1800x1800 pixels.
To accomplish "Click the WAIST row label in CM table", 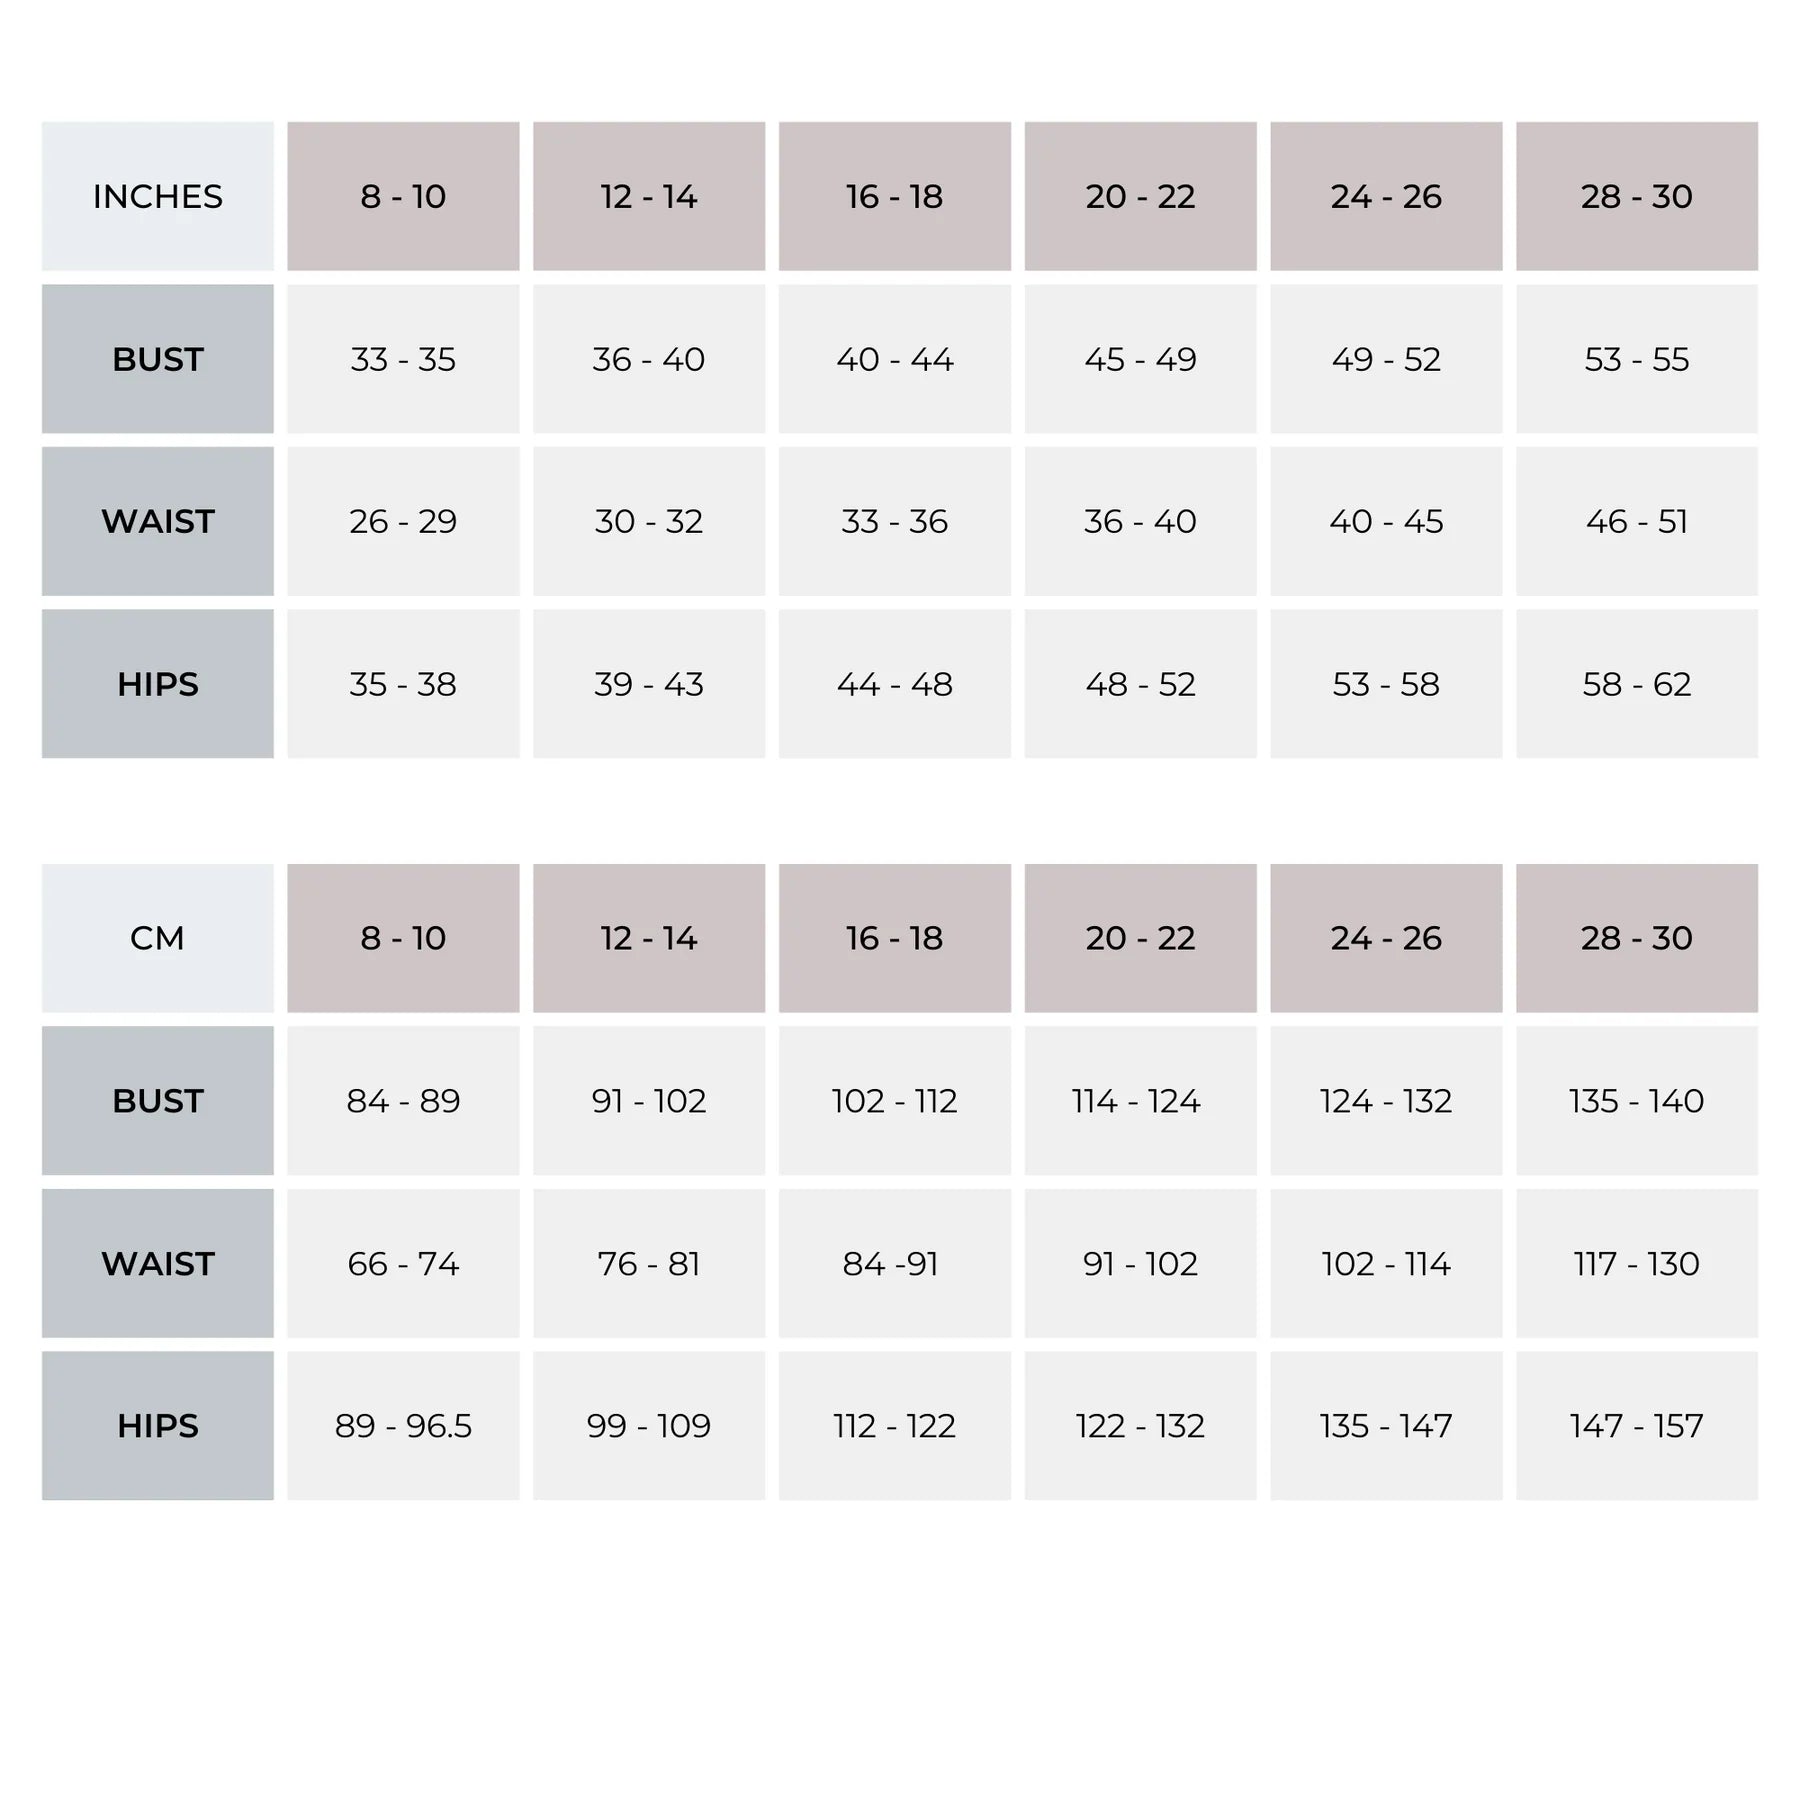I will (157, 1263).
